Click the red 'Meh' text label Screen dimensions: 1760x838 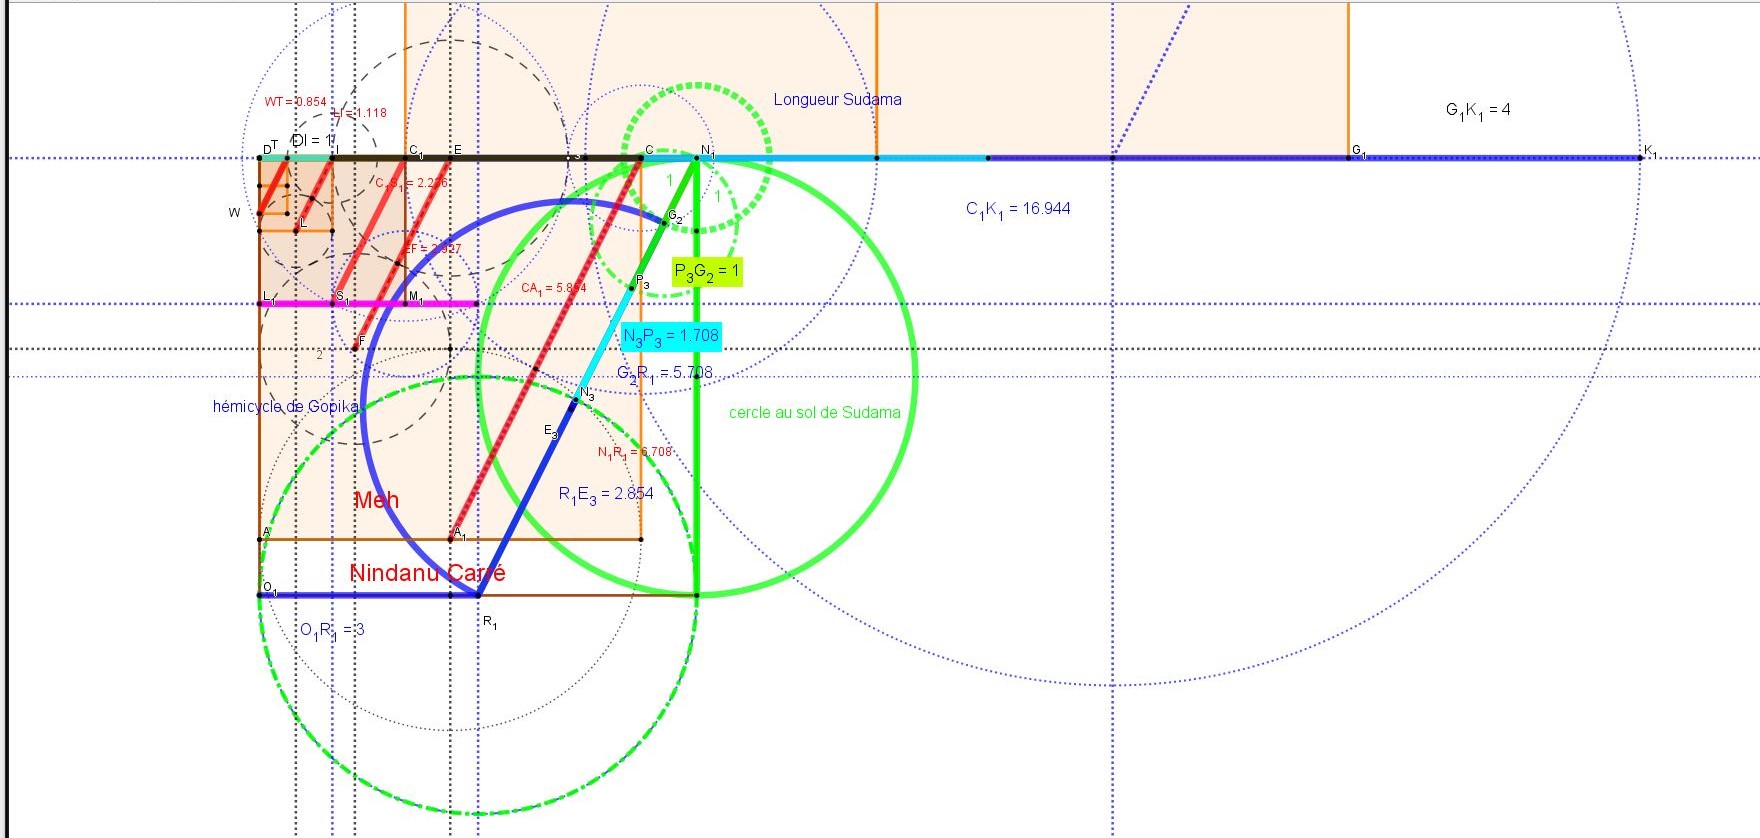tap(376, 500)
